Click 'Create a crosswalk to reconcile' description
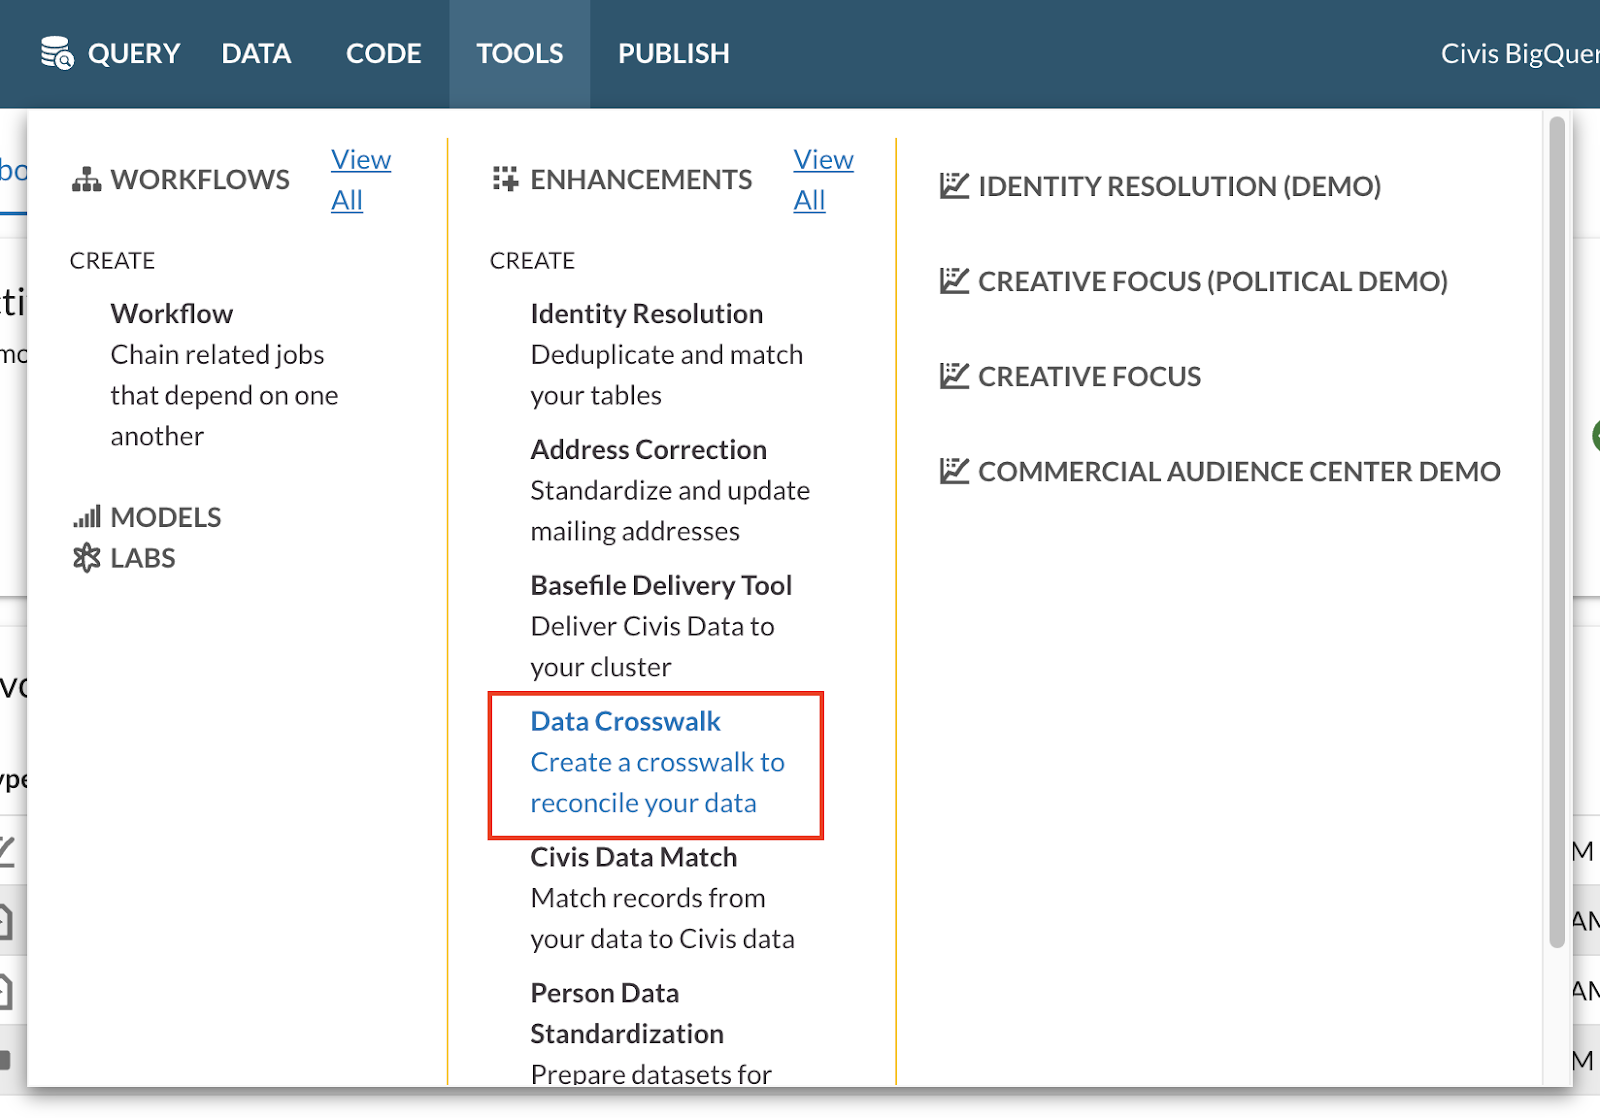This screenshot has width=1600, height=1118. pos(657,783)
